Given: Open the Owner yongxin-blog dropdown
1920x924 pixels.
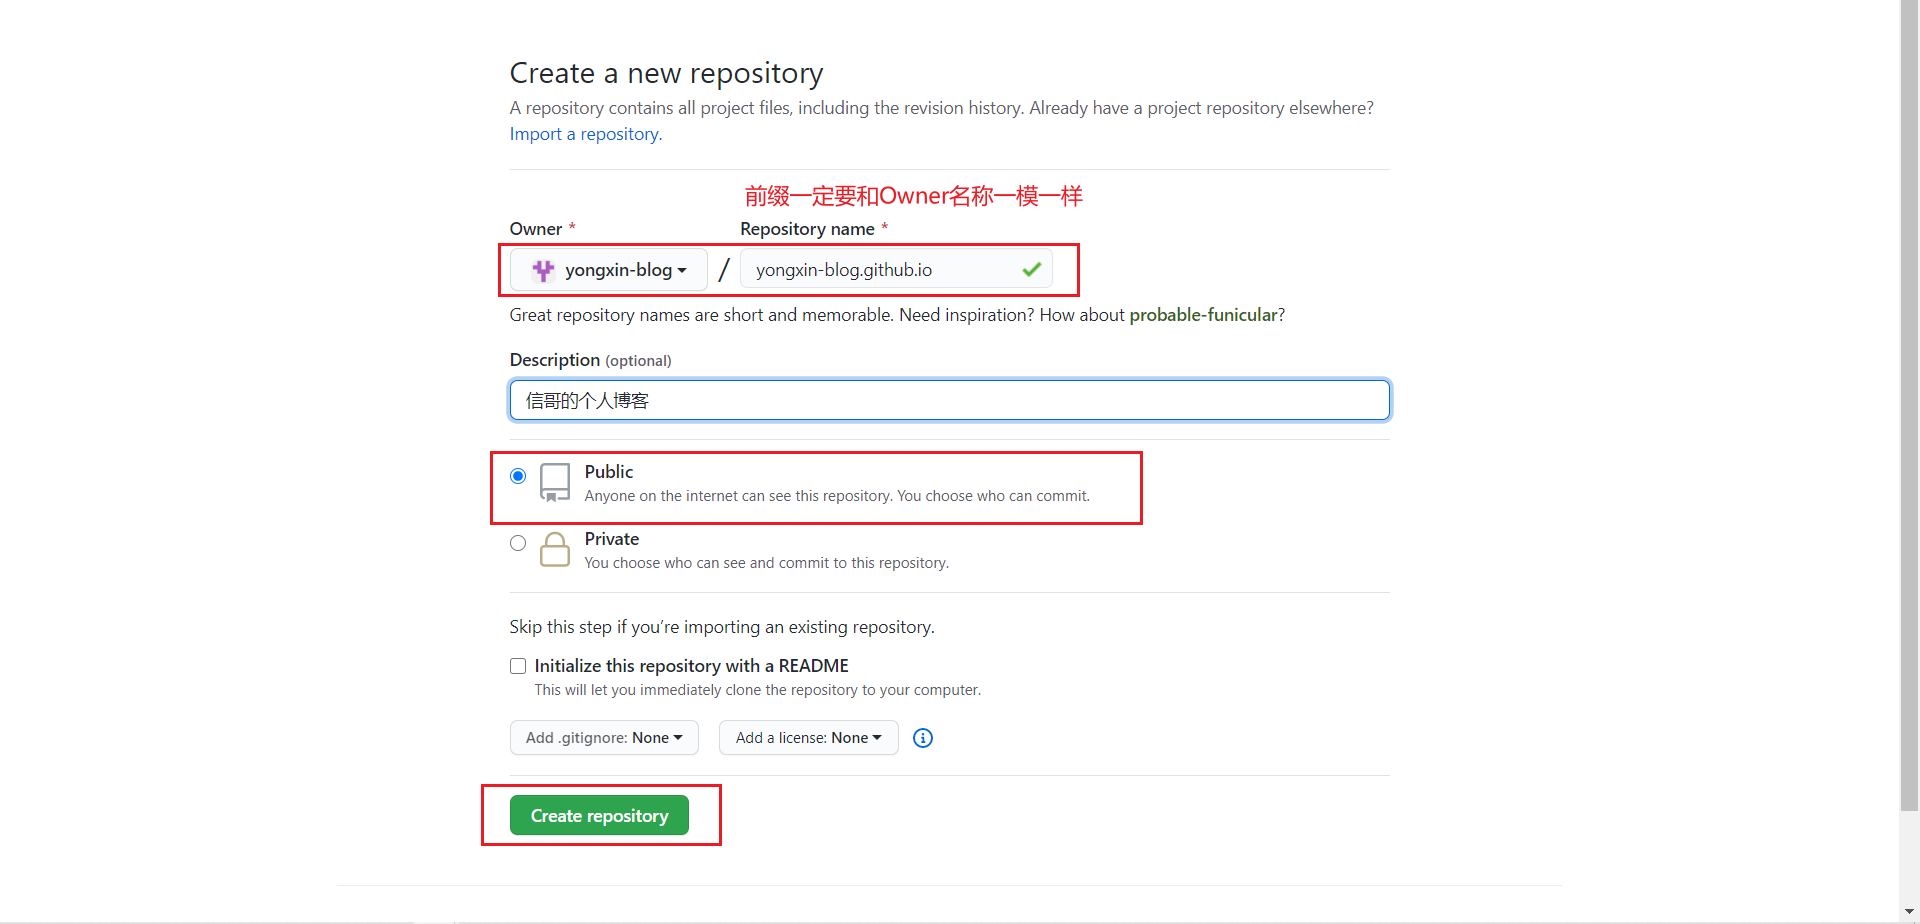Looking at the screenshot, I should coord(609,270).
